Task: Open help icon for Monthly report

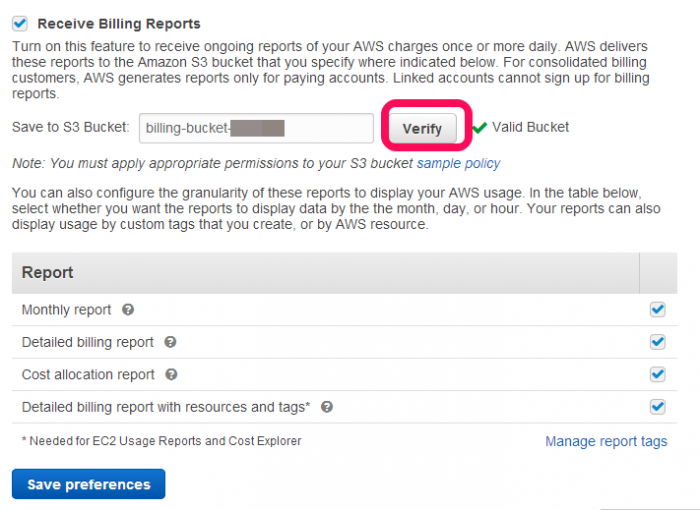Action: point(128,309)
